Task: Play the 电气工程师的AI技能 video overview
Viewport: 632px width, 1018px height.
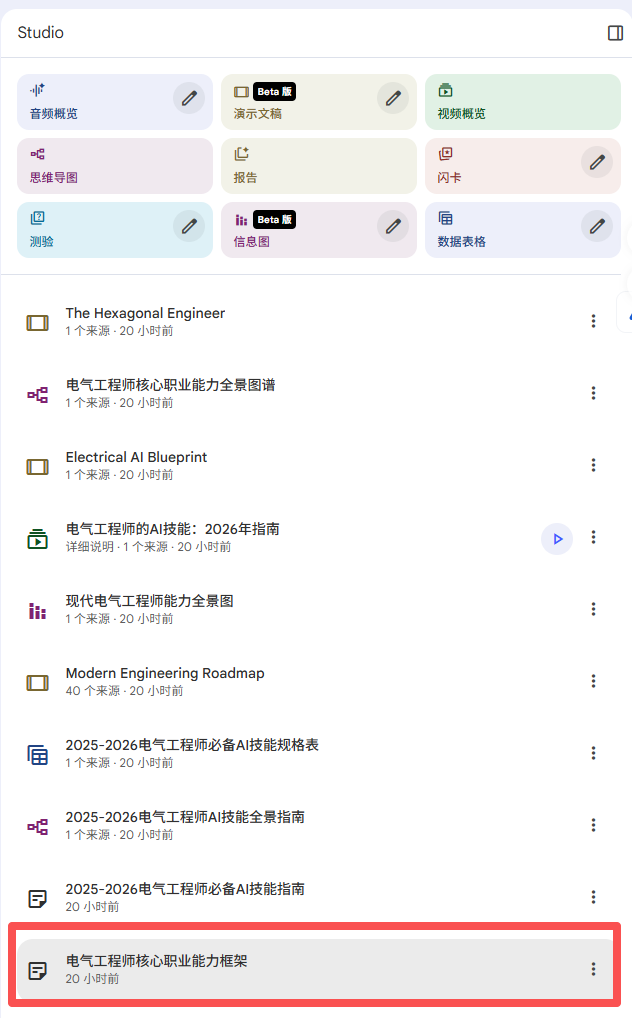Action: [x=557, y=539]
